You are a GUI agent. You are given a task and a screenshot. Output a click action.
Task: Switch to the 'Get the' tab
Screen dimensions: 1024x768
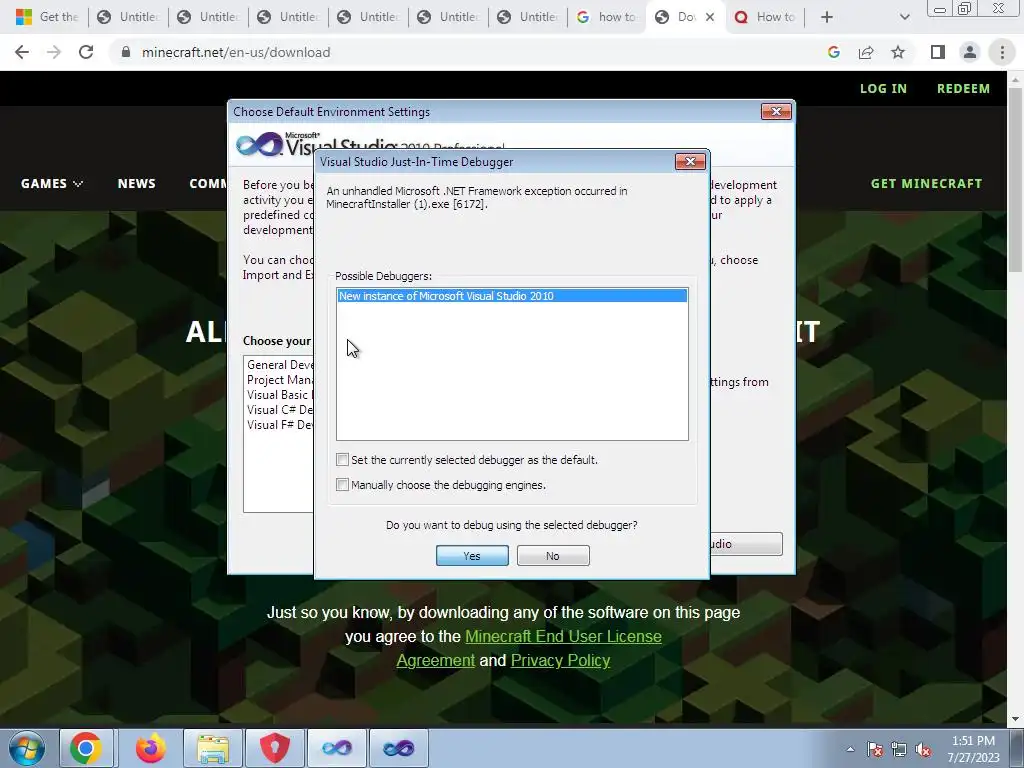(46, 17)
